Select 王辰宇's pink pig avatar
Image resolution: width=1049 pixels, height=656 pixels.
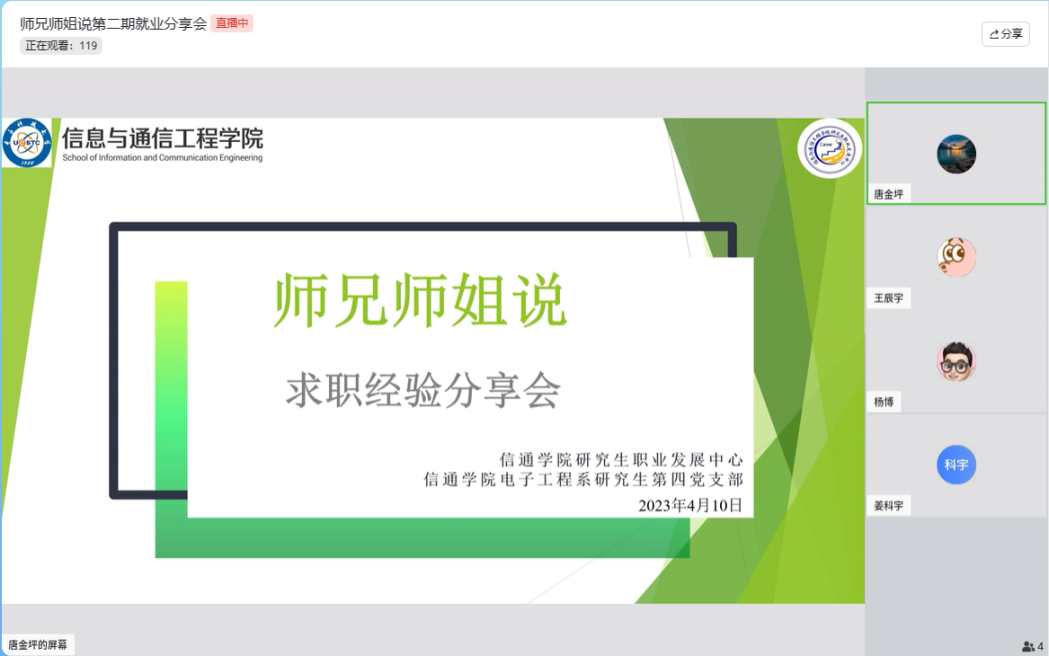tap(956, 258)
